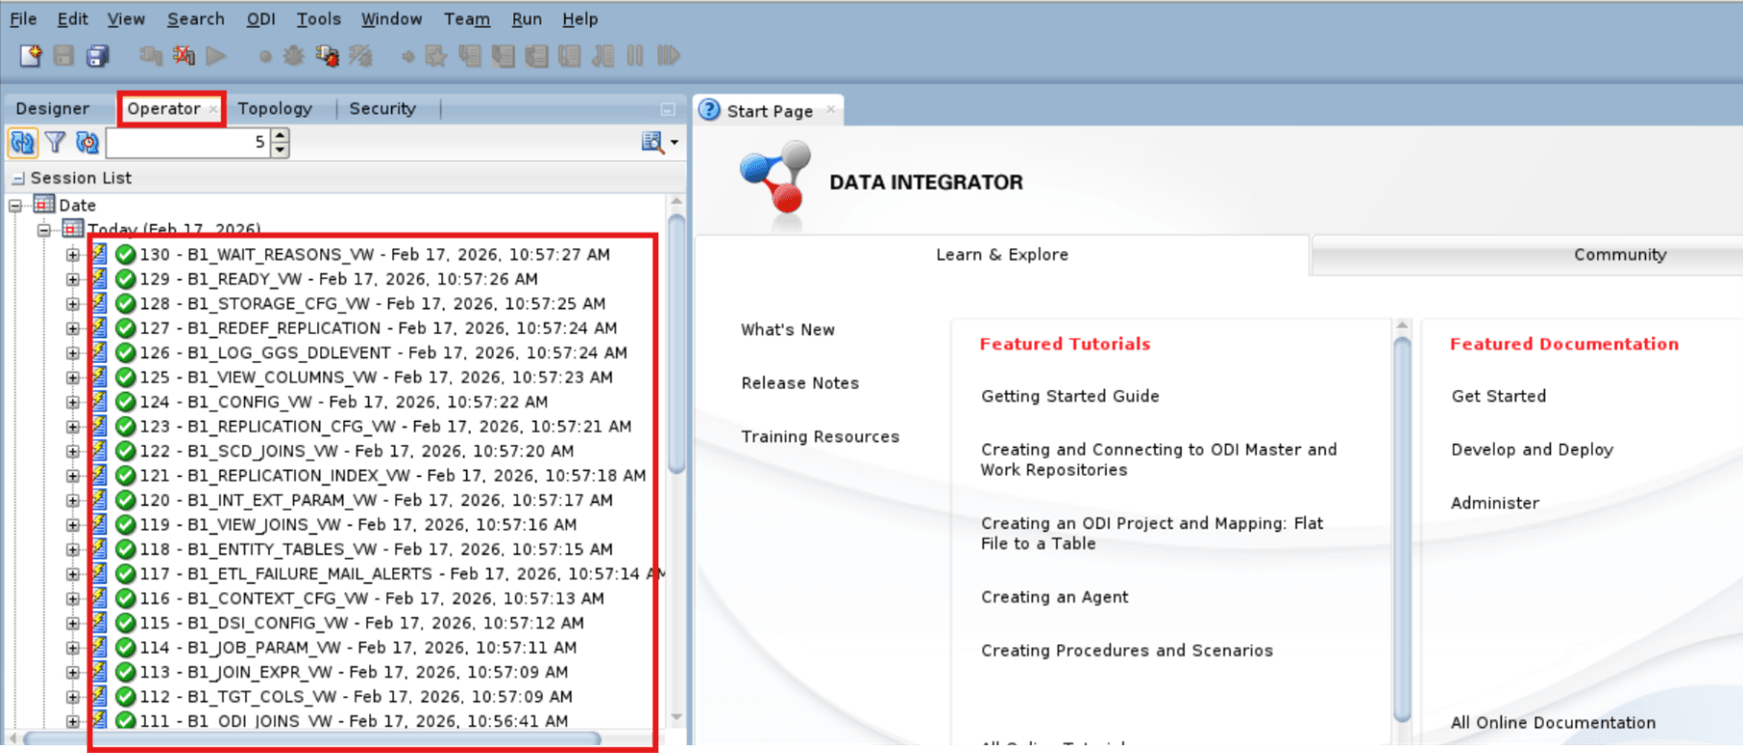Open the Training Resources link
Image resolution: width=1743 pixels, height=753 pixels.
tap(820, 436)
